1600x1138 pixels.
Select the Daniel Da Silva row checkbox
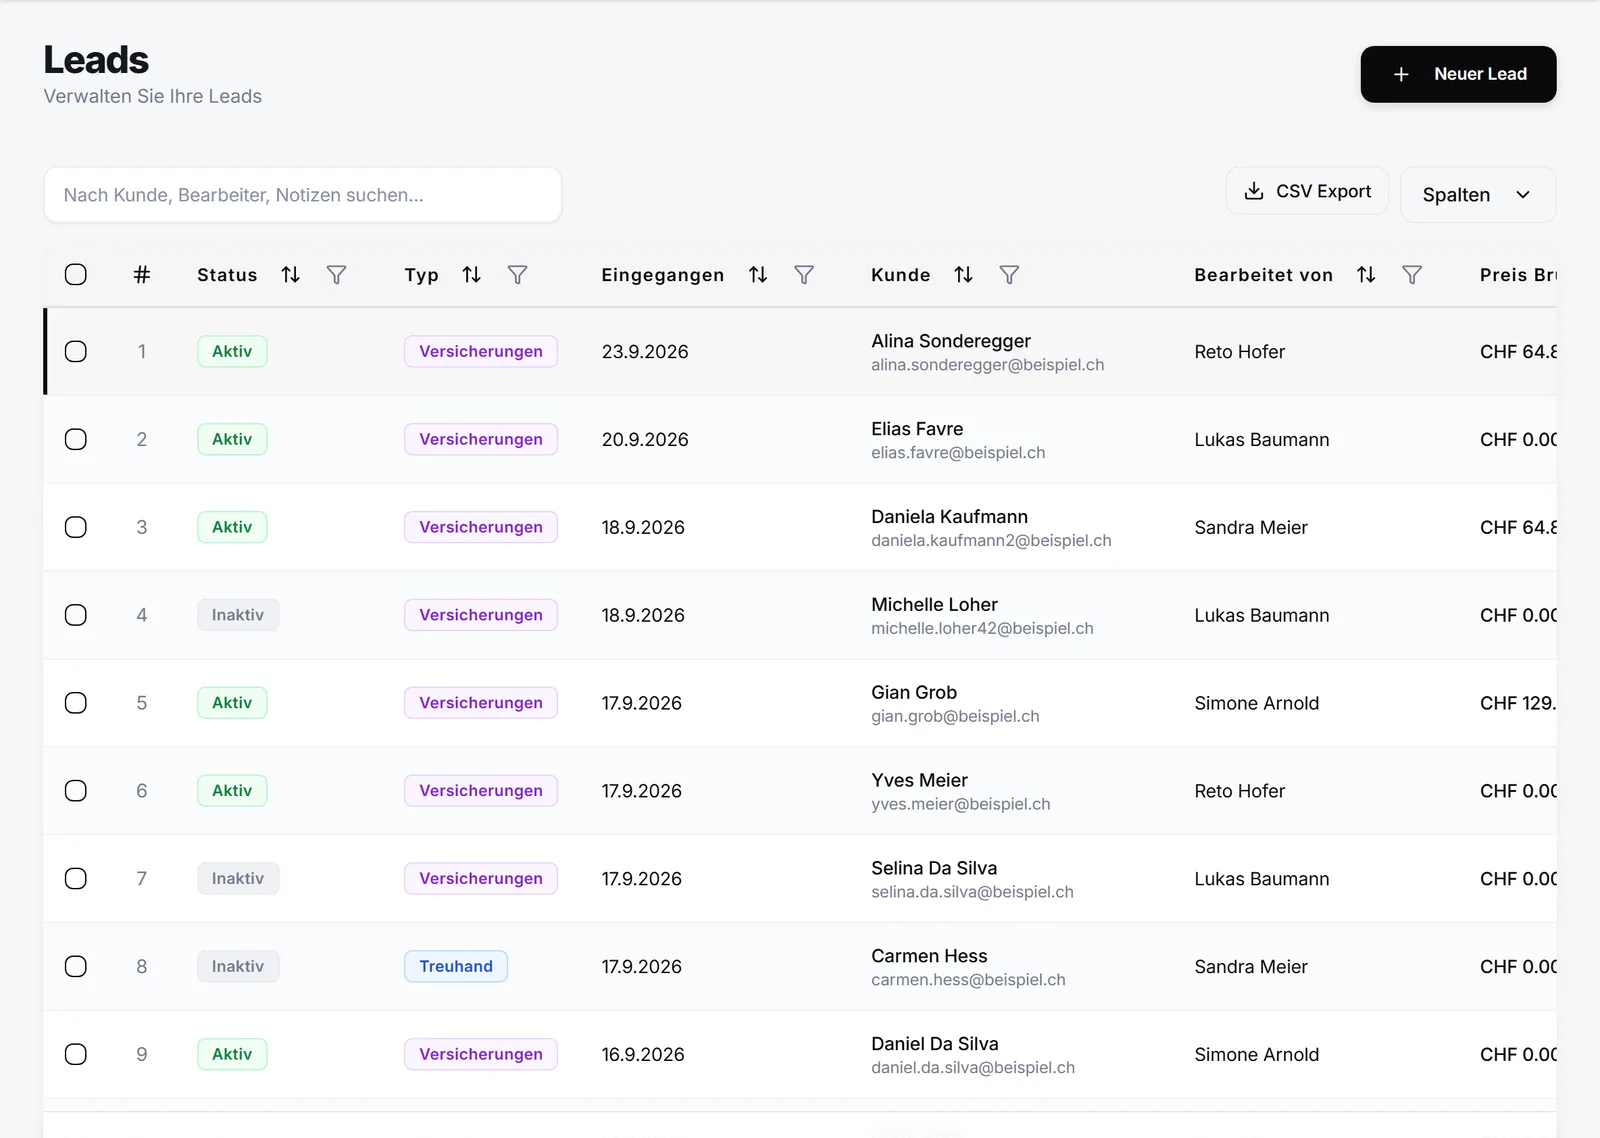pyautogui.click(x=76, y=1055)
